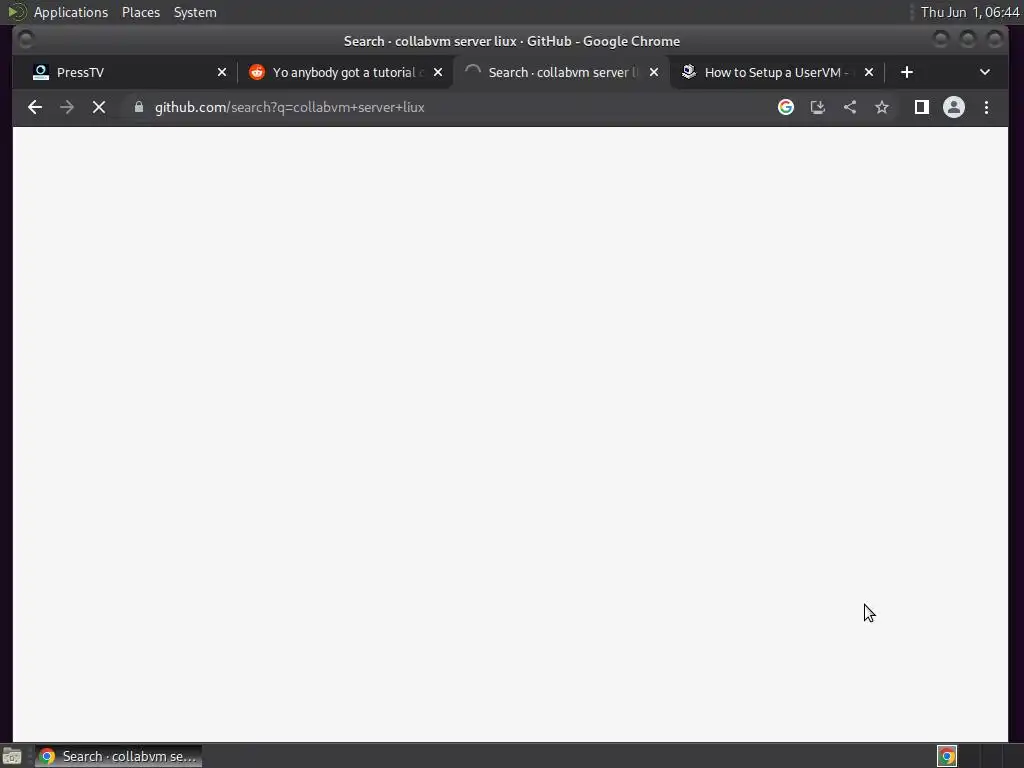Close the How to Setup a UserVM tab
The width and height of the screenshot is (1024, 768).
point(869,72)
